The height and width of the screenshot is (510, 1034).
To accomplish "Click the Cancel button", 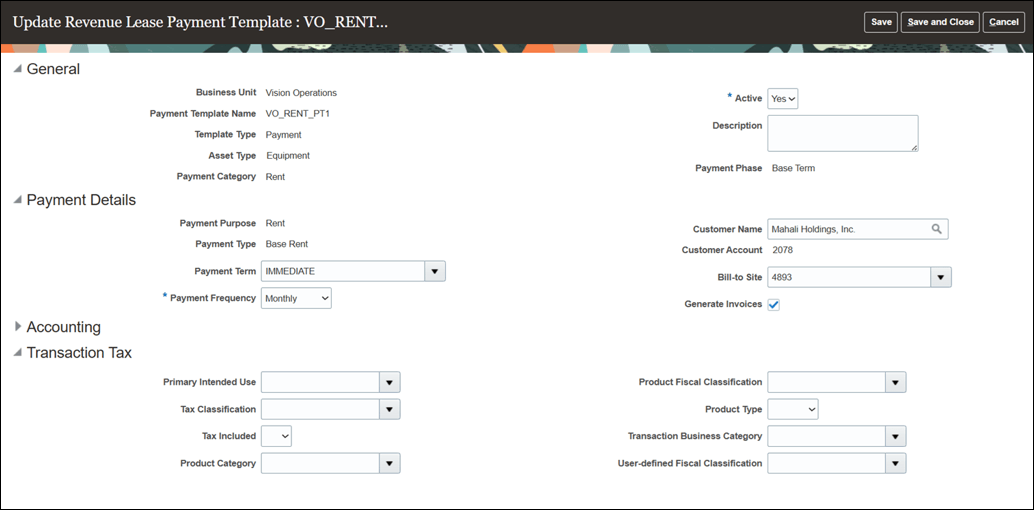I will click(1004, 22).
